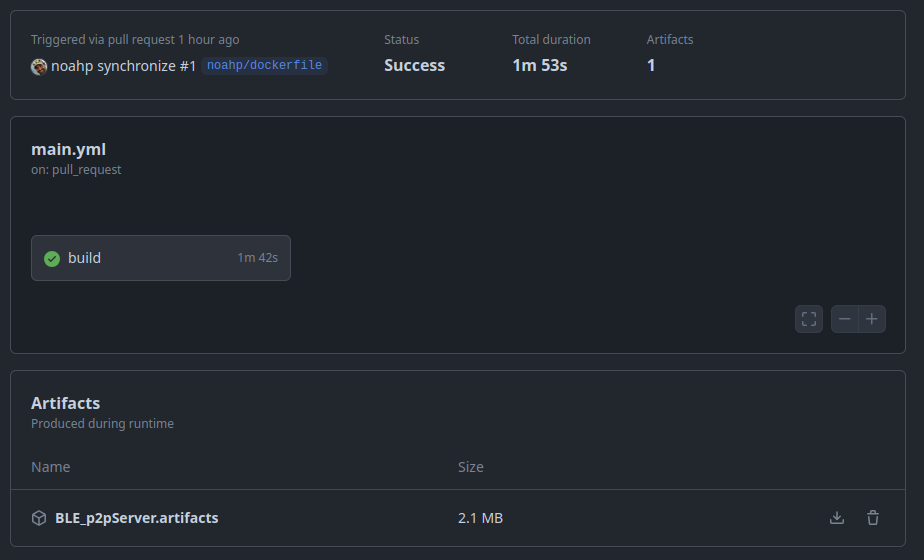Toggle fullscreen workflow graph view

click(x=809, y=319)
